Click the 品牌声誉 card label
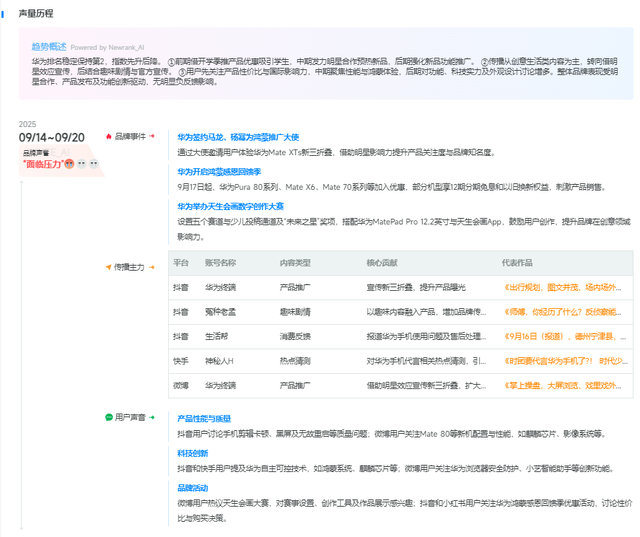This screenshot has height=537, width=640. tap(36, 153)
